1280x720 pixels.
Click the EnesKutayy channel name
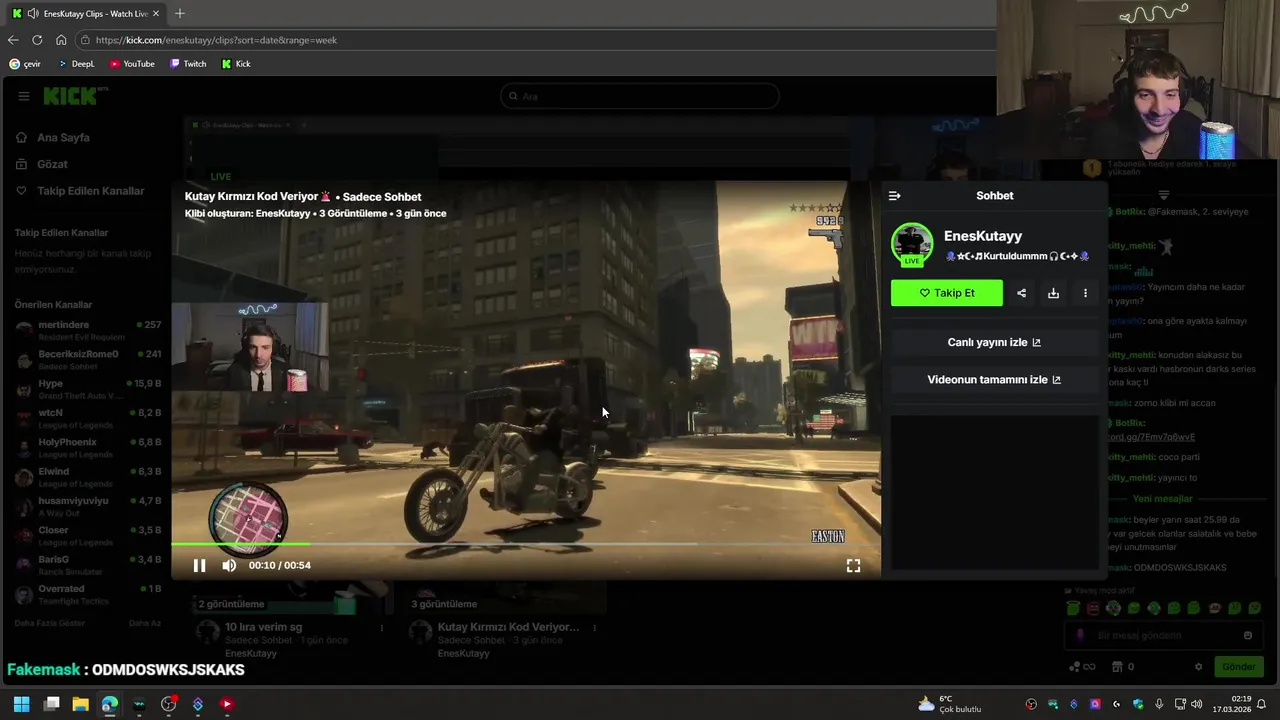[x=983, y=236]
